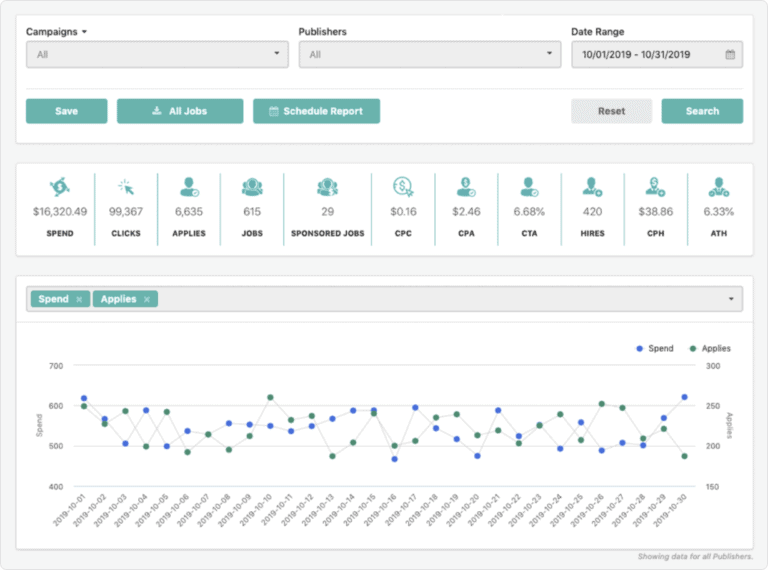Click the ATH metric icon
This screenshot has width=768, height=570.
(718, 186)
